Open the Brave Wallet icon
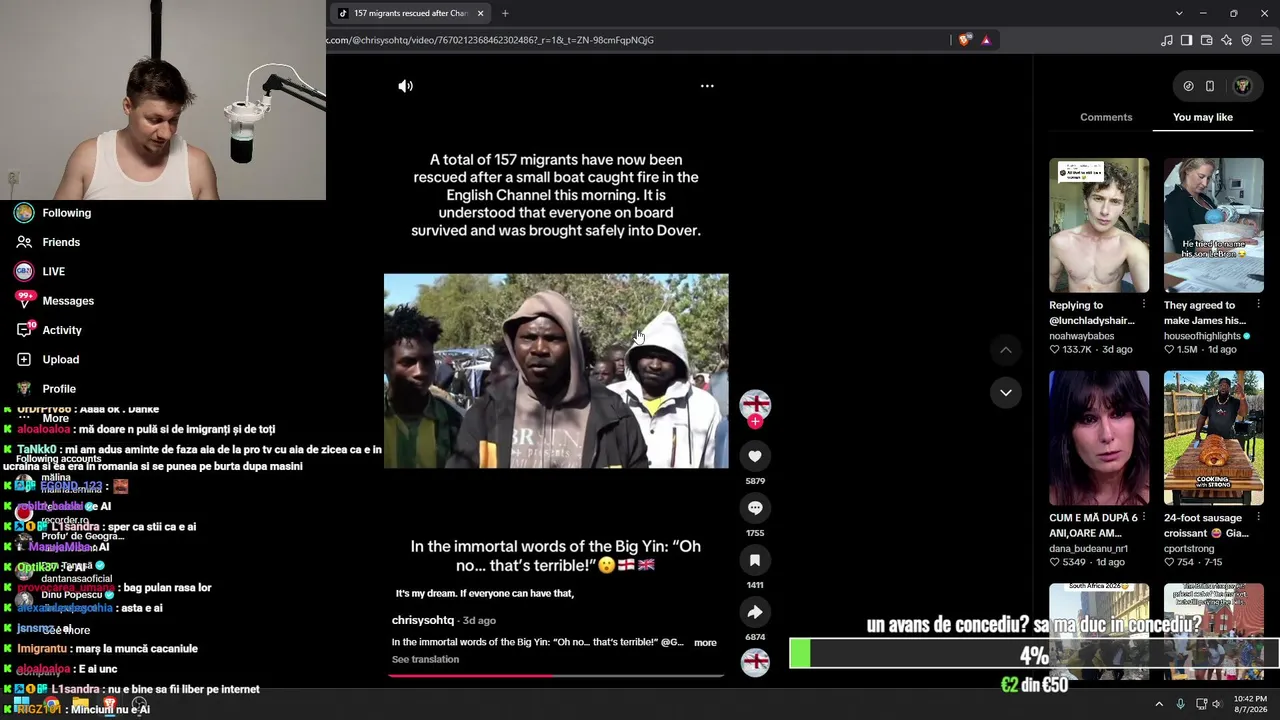This screenshot has height=720, width=1280. click(1207, 40)
